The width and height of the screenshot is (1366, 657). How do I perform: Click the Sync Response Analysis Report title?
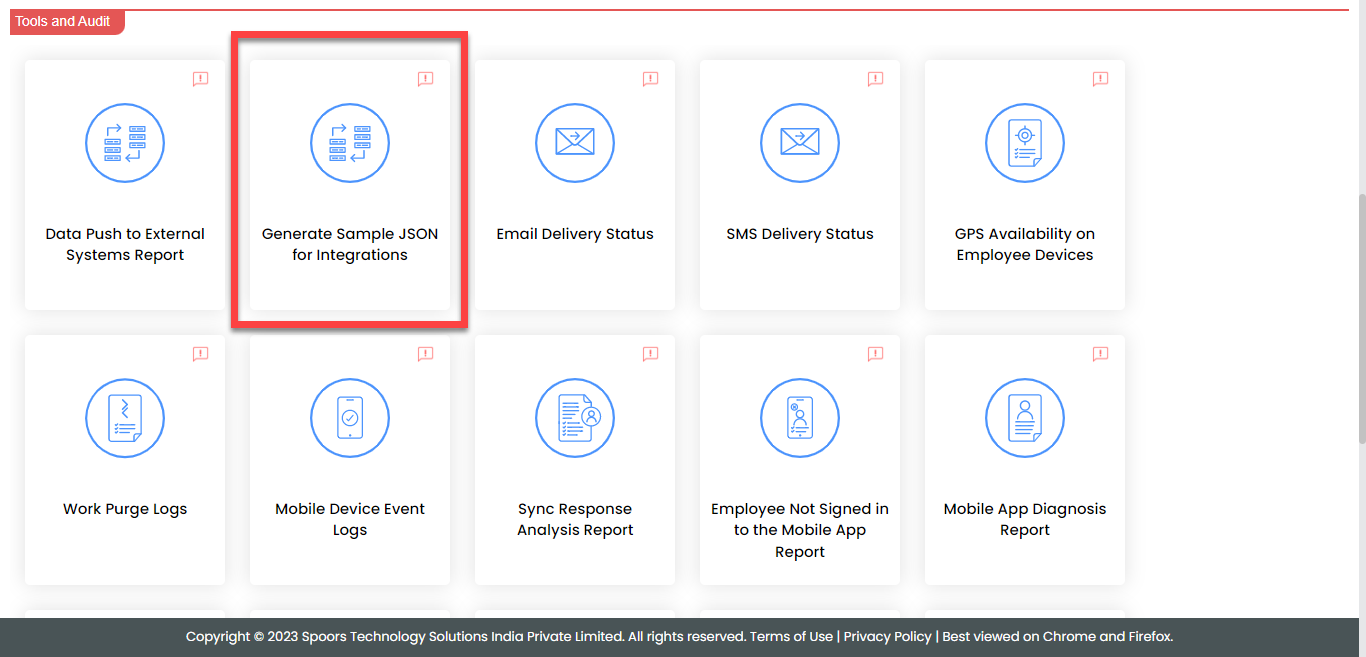[x=575, y=519]
